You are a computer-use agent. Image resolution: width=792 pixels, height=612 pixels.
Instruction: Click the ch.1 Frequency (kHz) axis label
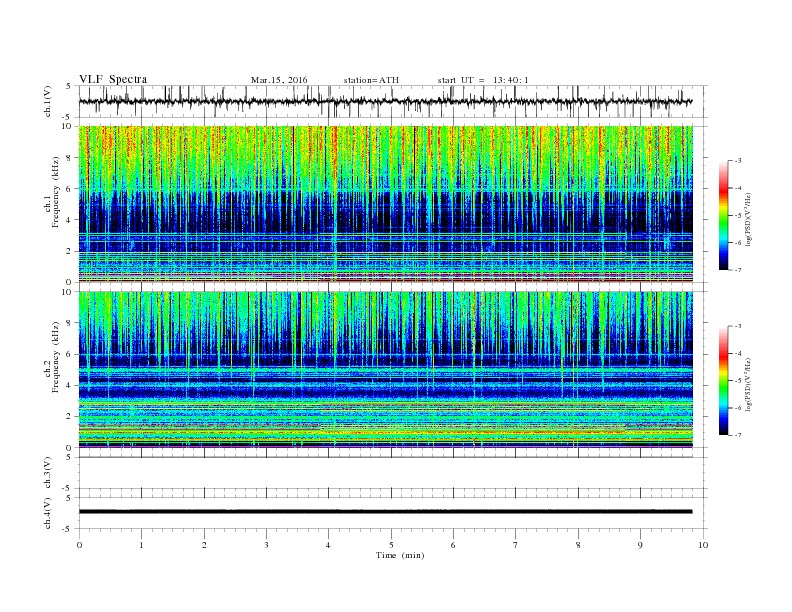[x=53, y=192]
